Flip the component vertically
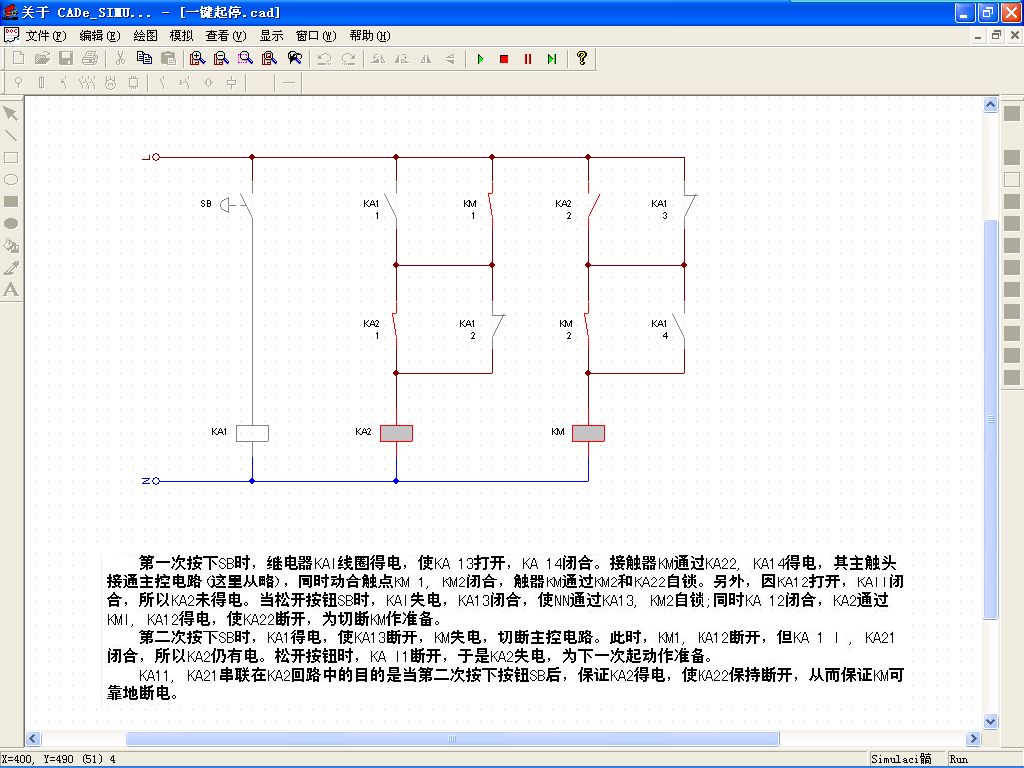The width and height of the screenshot is (1024, 768). [x=450, y=59]
